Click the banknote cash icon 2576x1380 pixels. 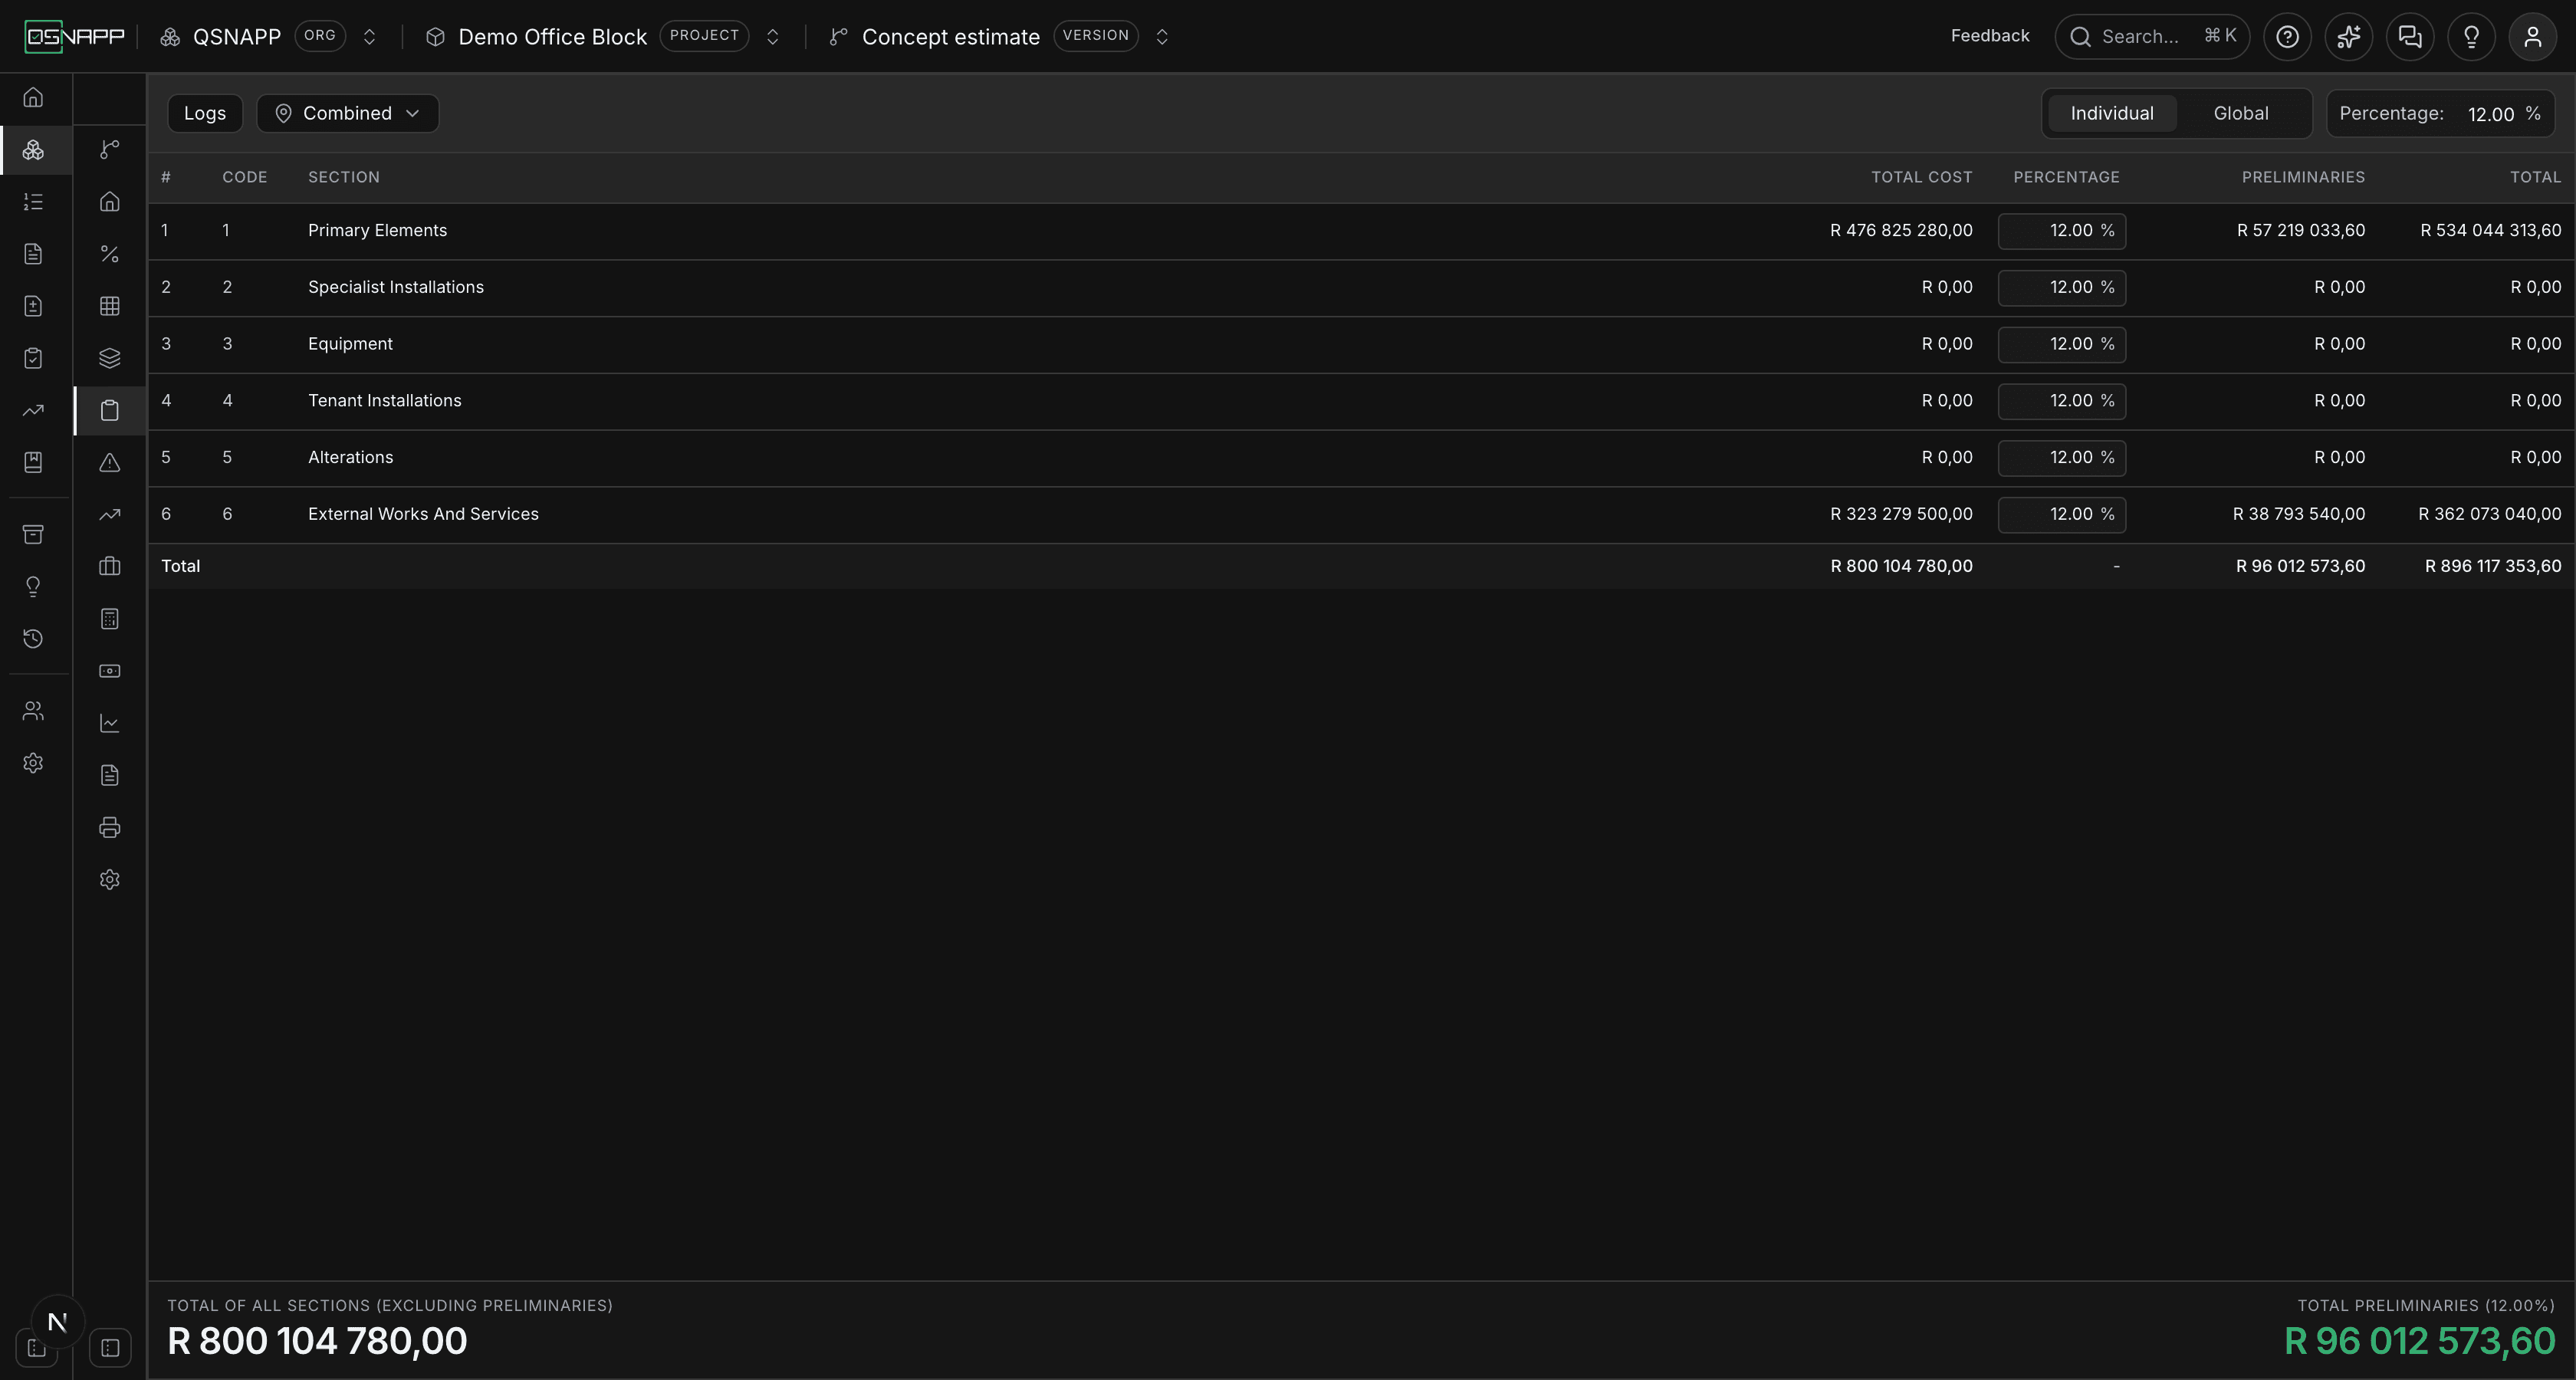pyautogui.click(x=110, y=671)
